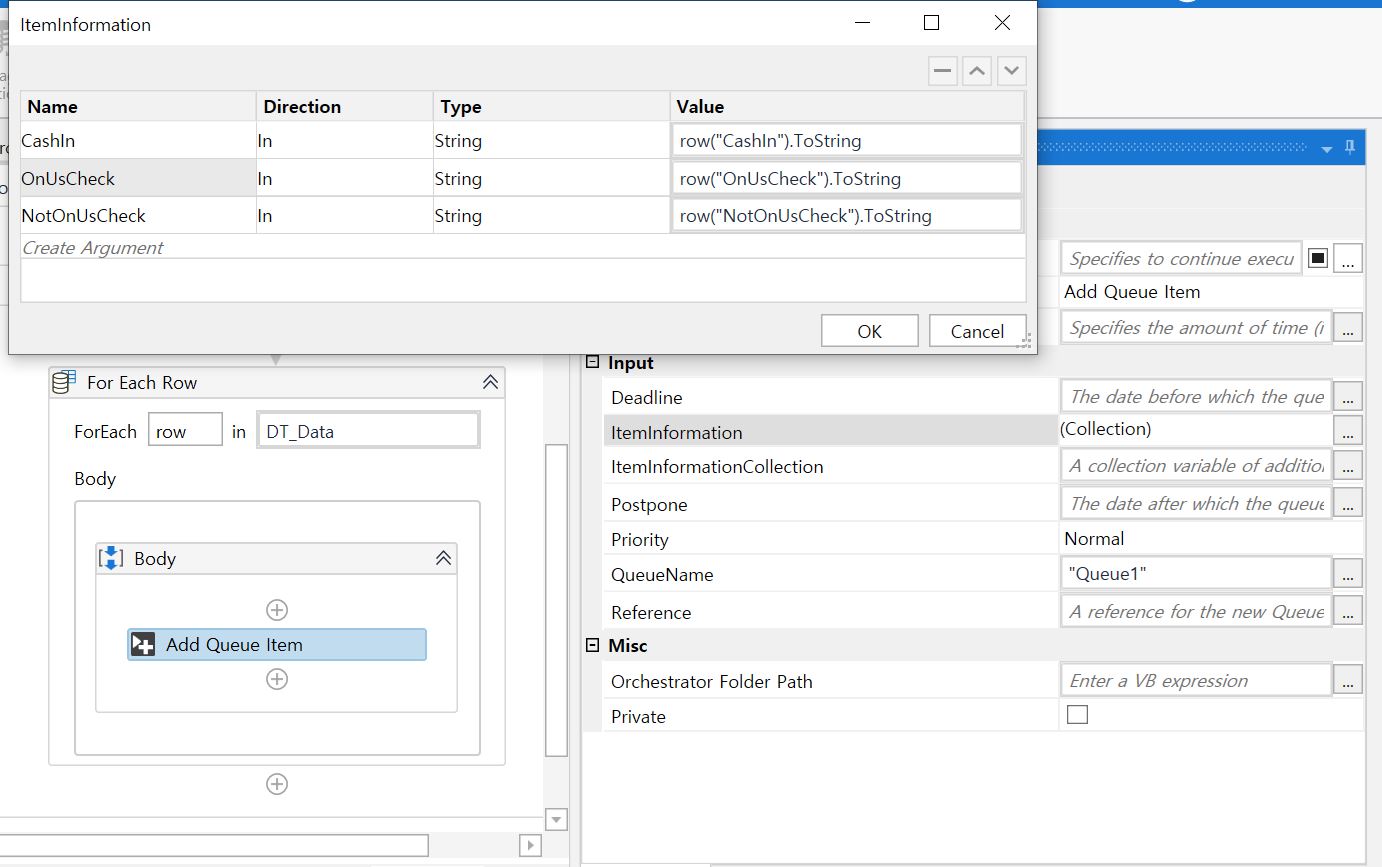This screenshot has height=867, width=1382.
Task: Edit the OnUsCheck argument value field
Action: pyautogui.click(x=846, y=179)
